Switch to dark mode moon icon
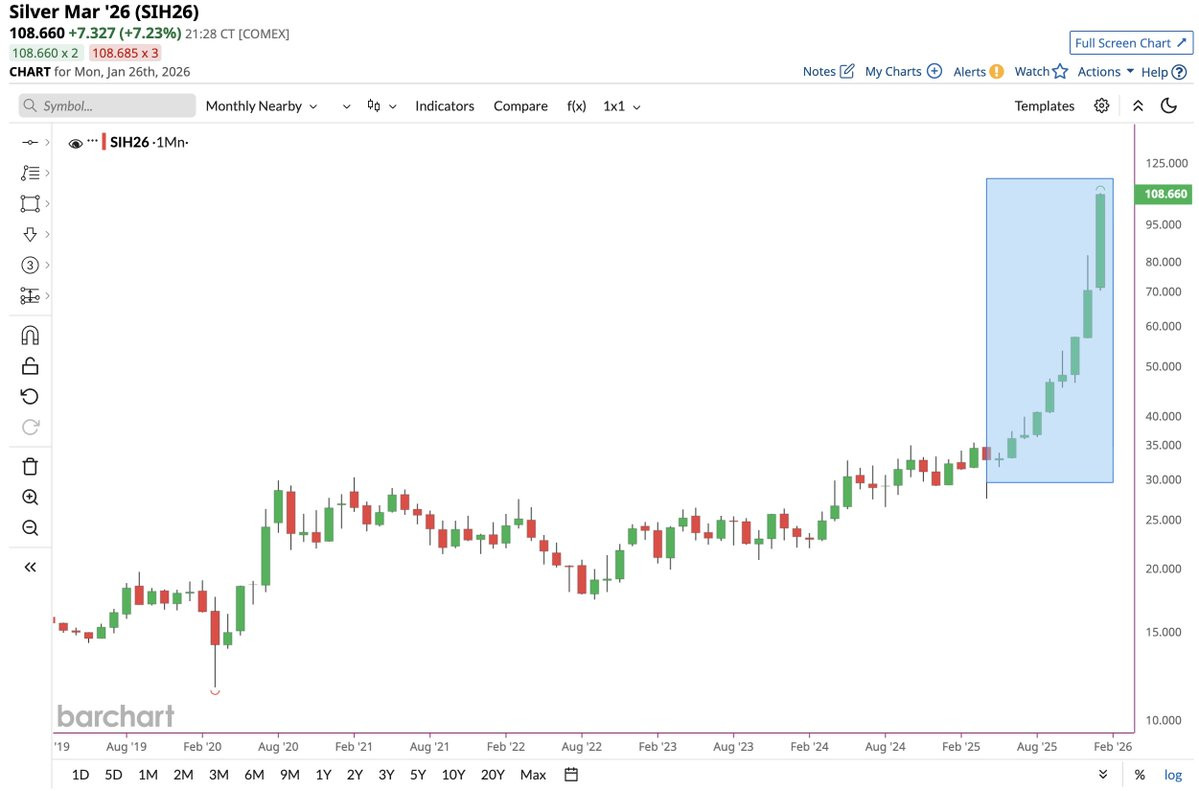 point(1168,106)
